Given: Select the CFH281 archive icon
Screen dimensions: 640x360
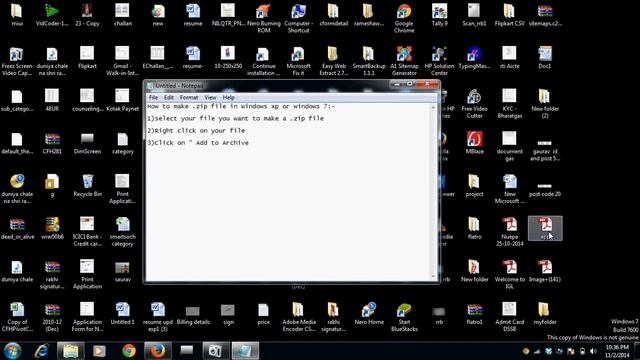Looking at the screenshot, I should click(52, 143).
